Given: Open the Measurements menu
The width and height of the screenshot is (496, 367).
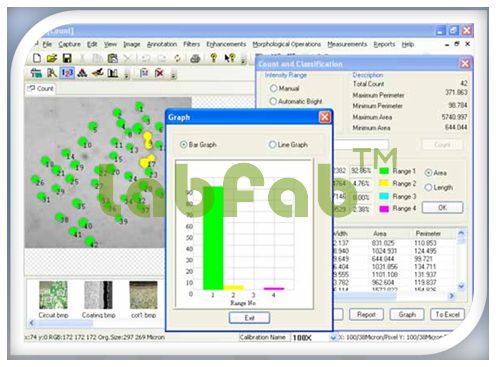Looking at the screenshot, I should (347, 44).
